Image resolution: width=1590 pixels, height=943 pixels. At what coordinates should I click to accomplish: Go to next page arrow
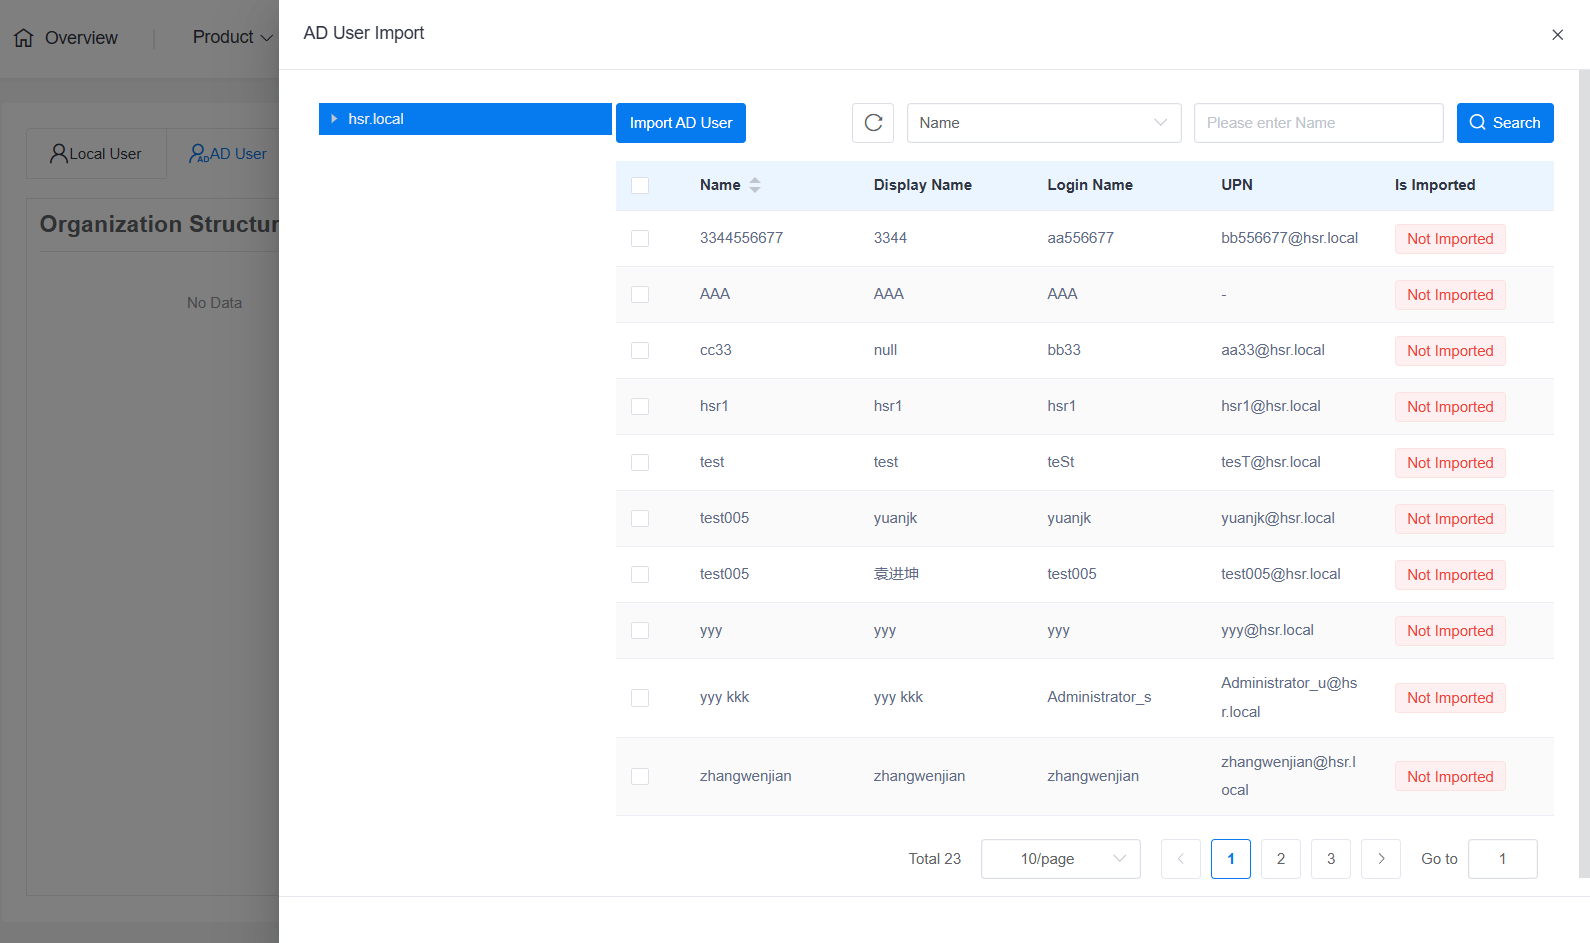point(1381,859)
